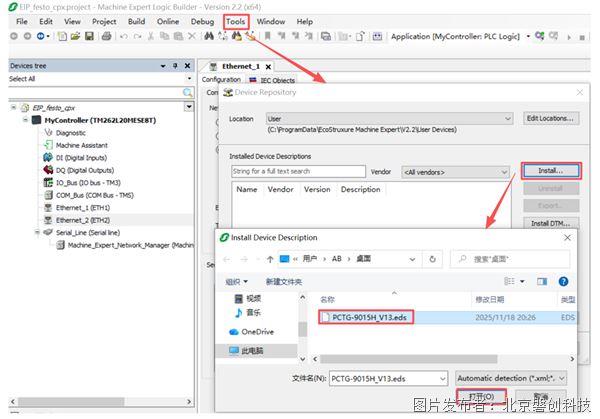Open the Tools menu
Viewport: 600px width, 419px height.
coord(235,21)
